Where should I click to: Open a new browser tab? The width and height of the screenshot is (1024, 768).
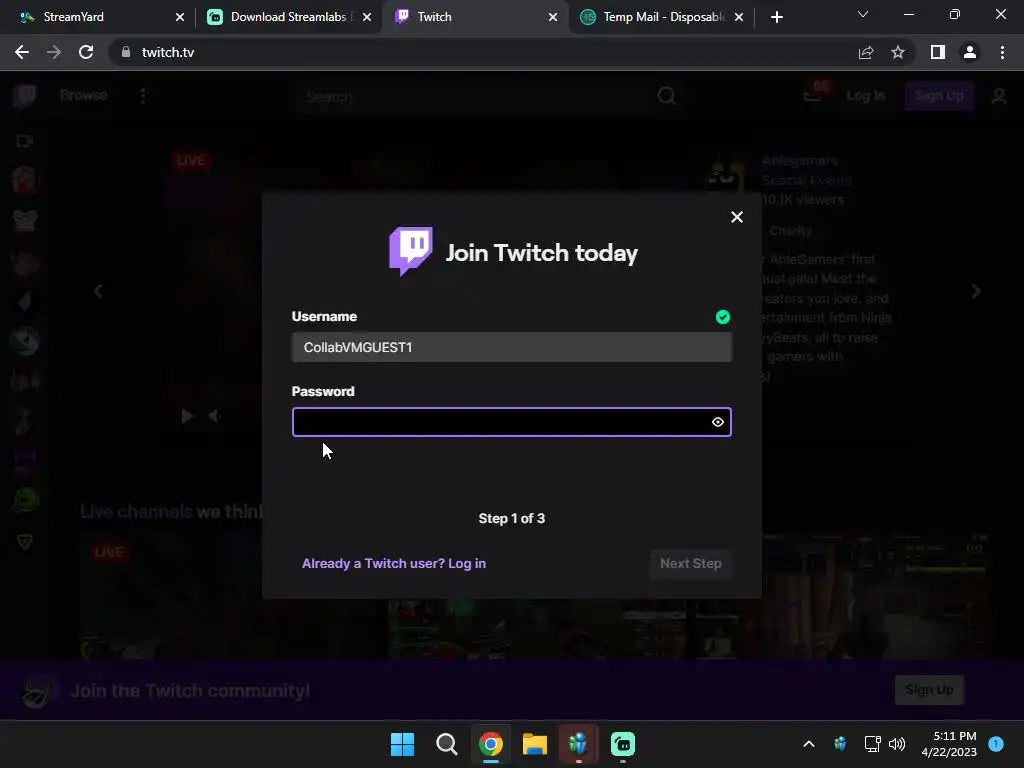[x=776, y=17]
